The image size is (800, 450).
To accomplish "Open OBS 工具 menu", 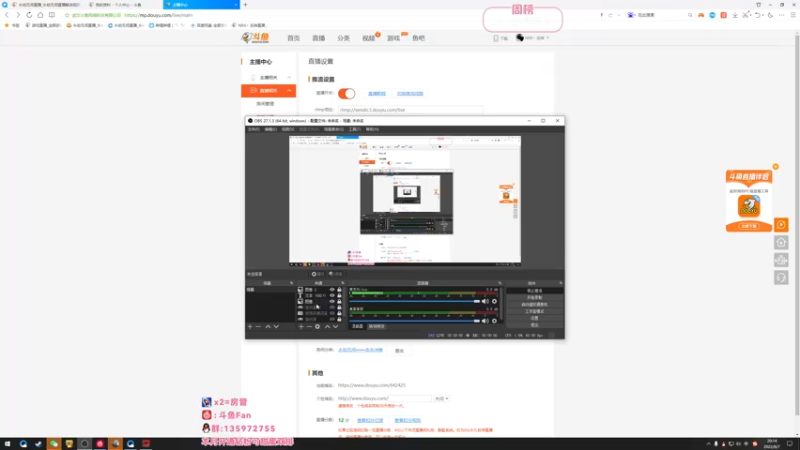I will (355, 130).
